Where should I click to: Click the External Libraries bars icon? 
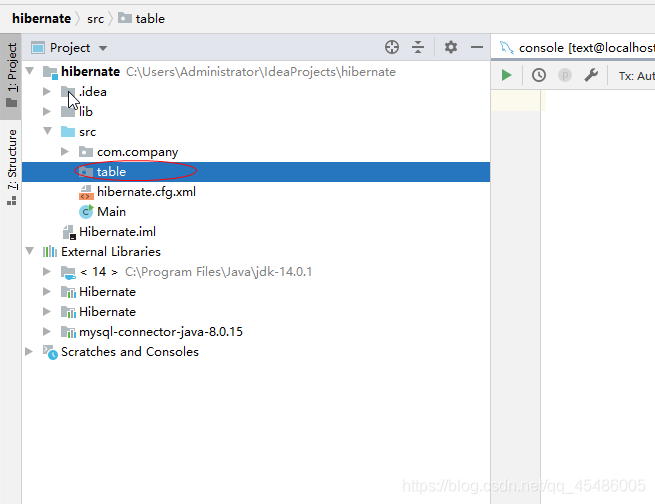50,252
